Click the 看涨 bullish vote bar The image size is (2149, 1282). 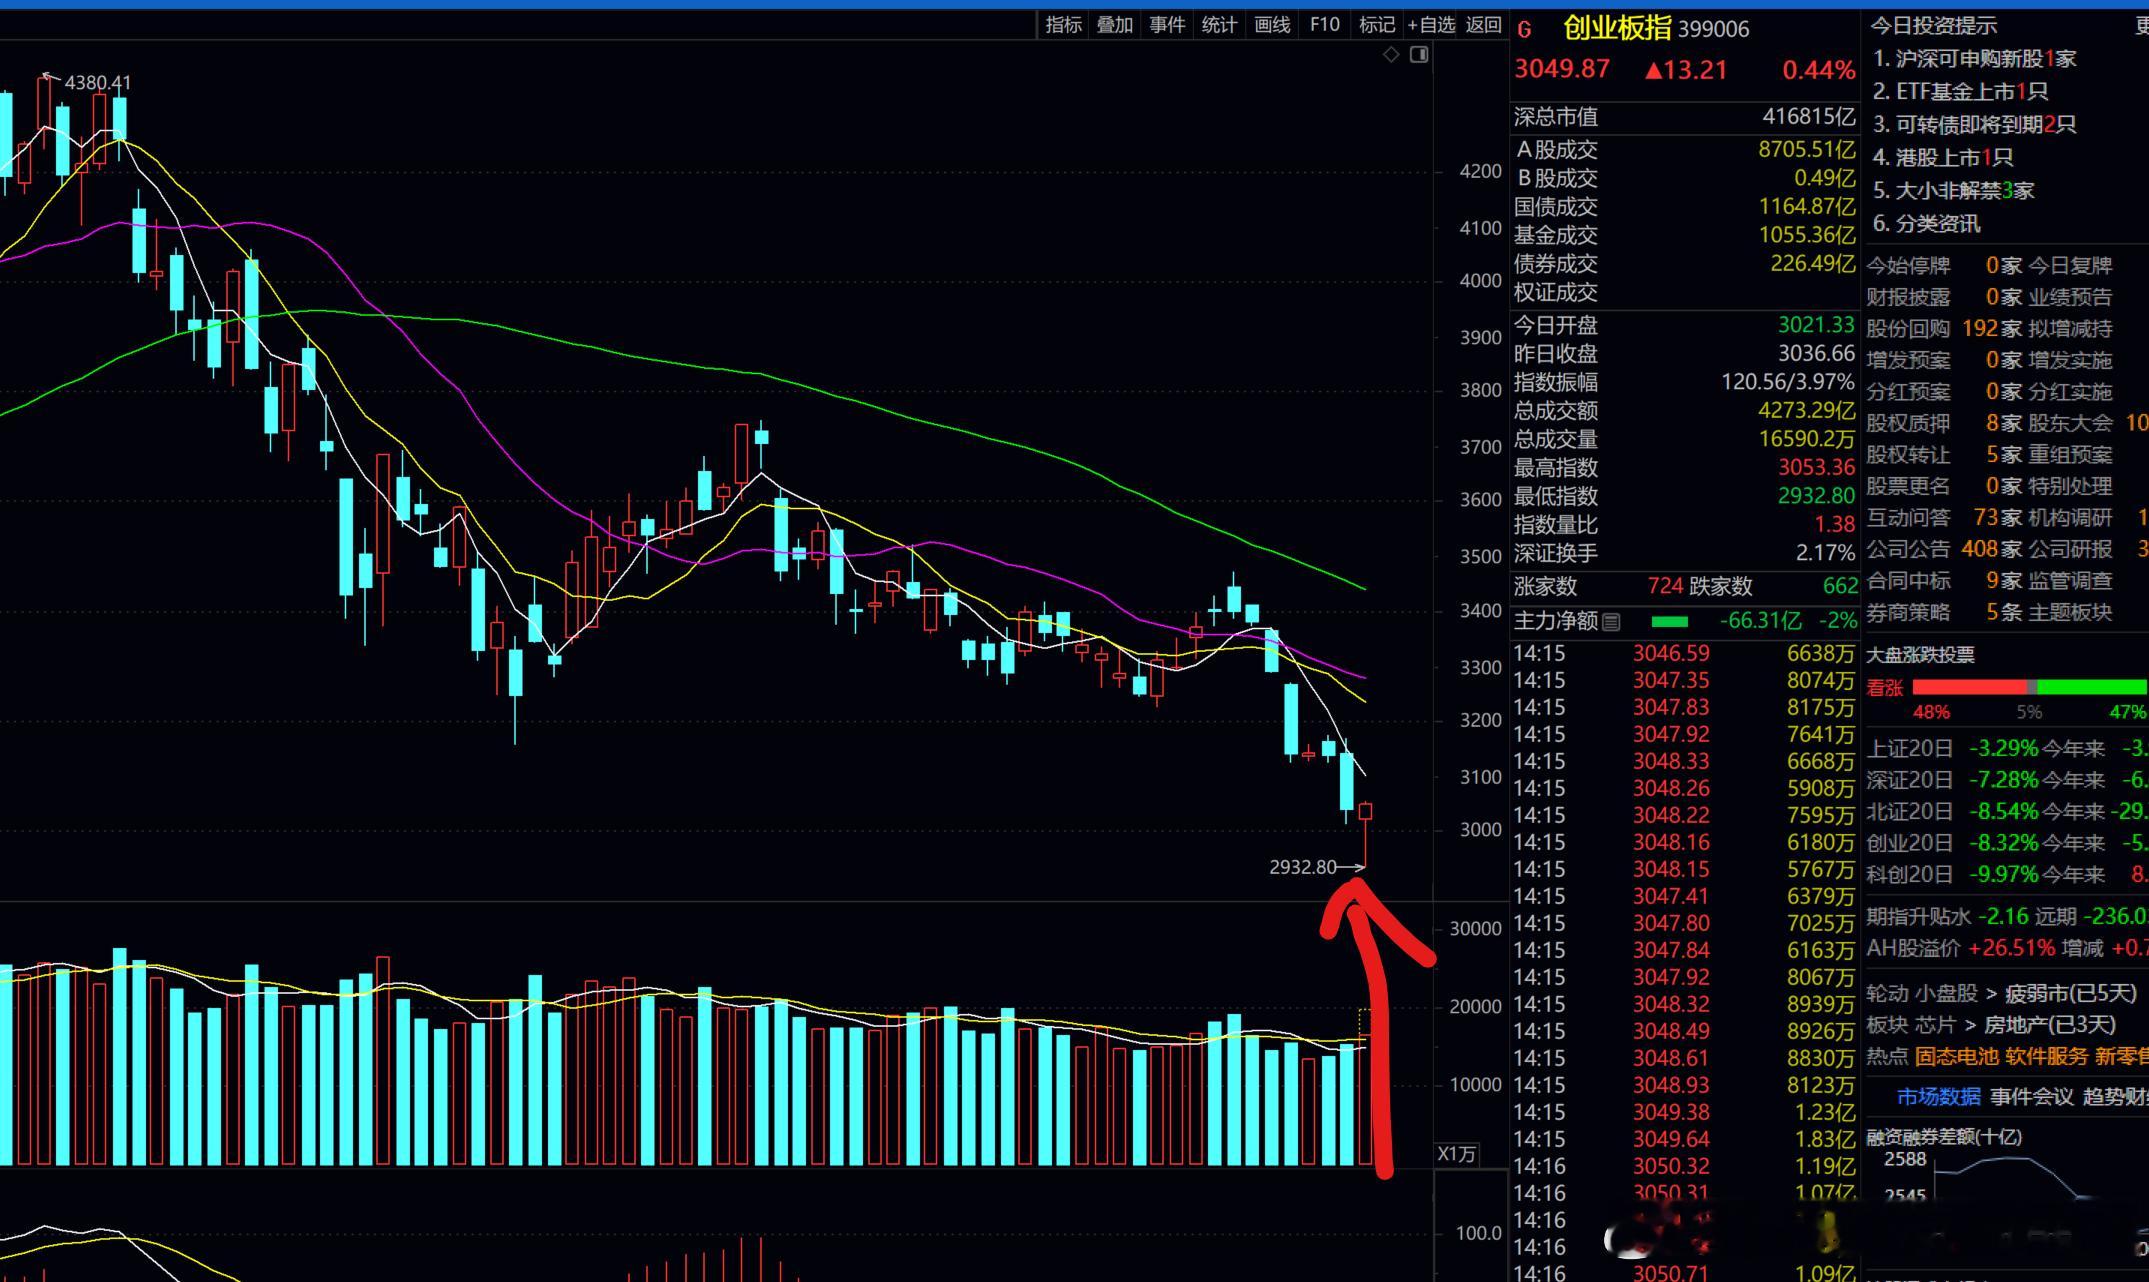(x=1969, y=687)
